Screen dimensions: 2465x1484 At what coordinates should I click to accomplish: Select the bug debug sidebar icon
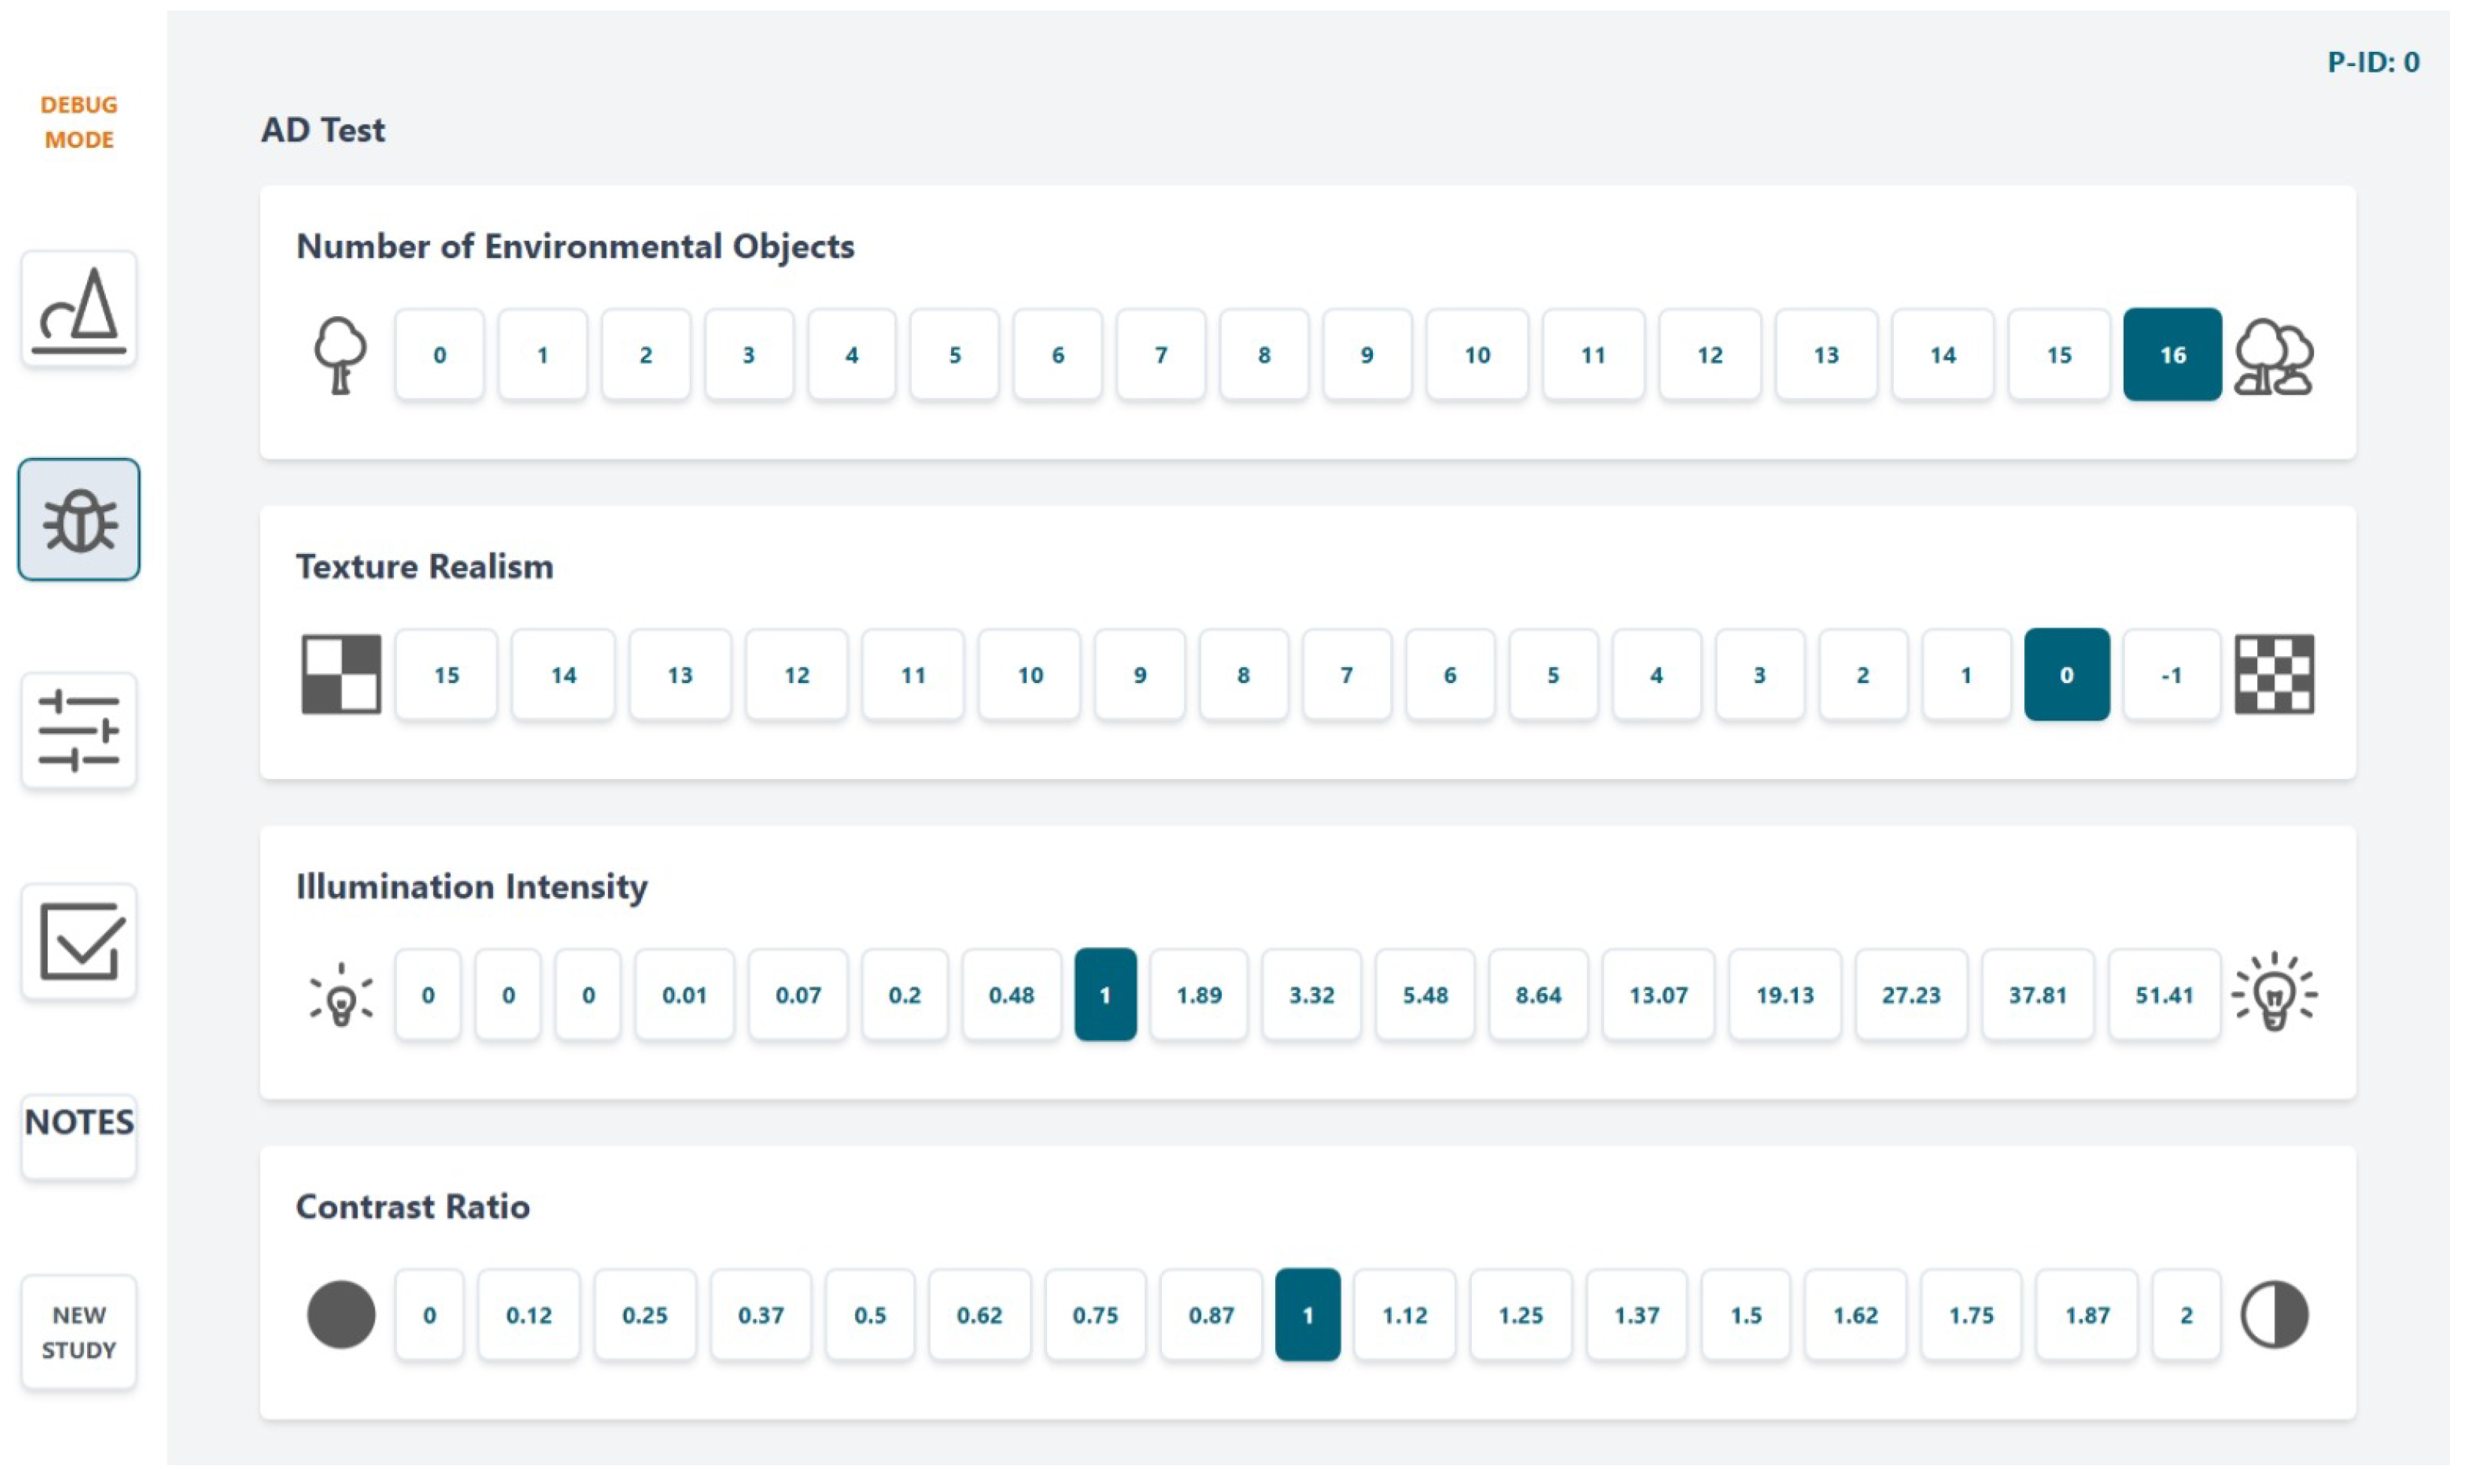click(x=79, y=520)
